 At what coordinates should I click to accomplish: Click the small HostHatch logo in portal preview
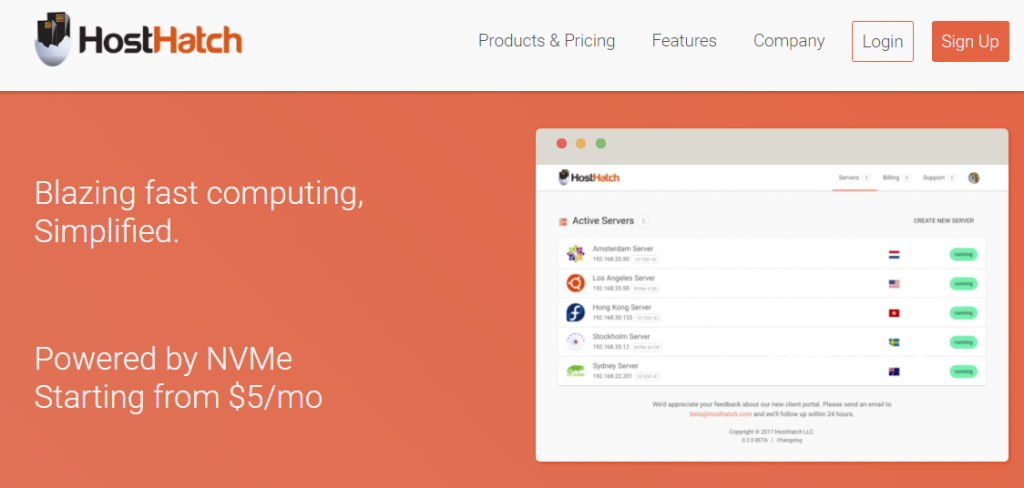(x=589, y=177)
